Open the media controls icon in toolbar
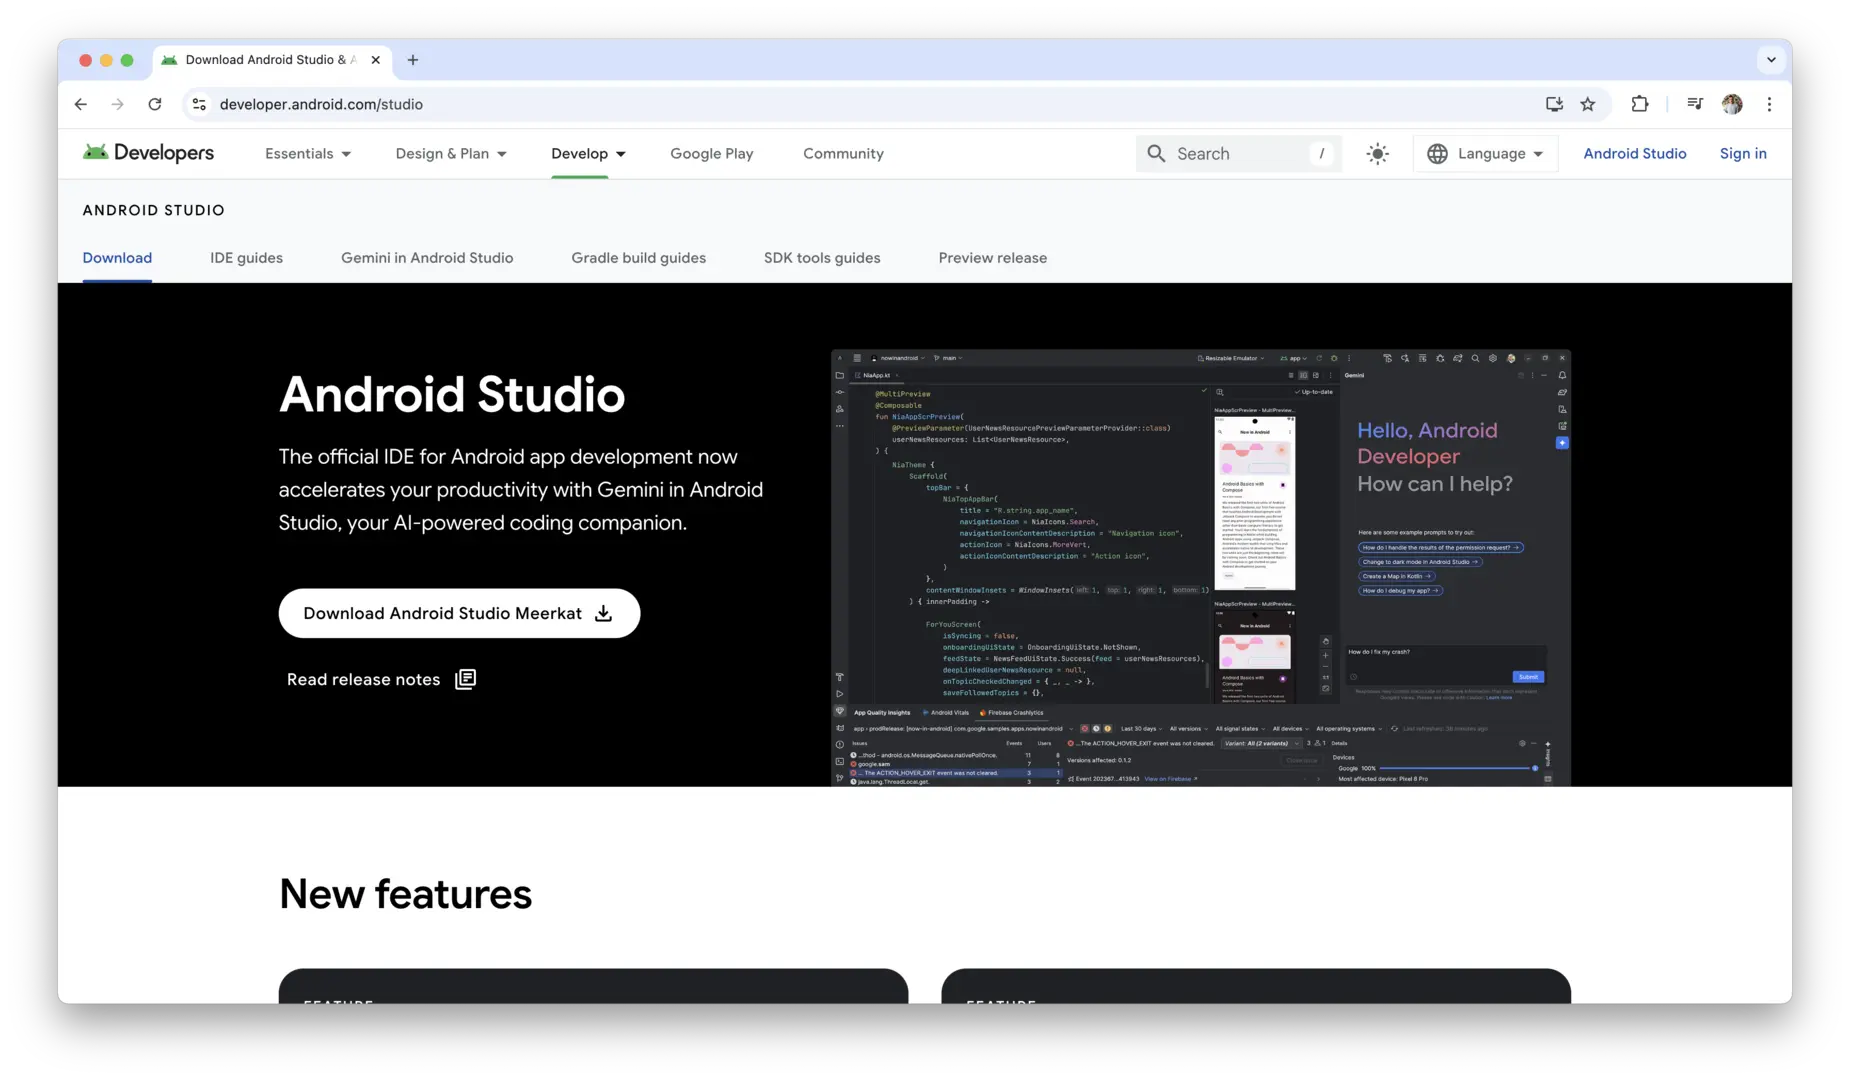Image resolution: width=1850 pixels, height=1080 pixels. (1695, 104)
